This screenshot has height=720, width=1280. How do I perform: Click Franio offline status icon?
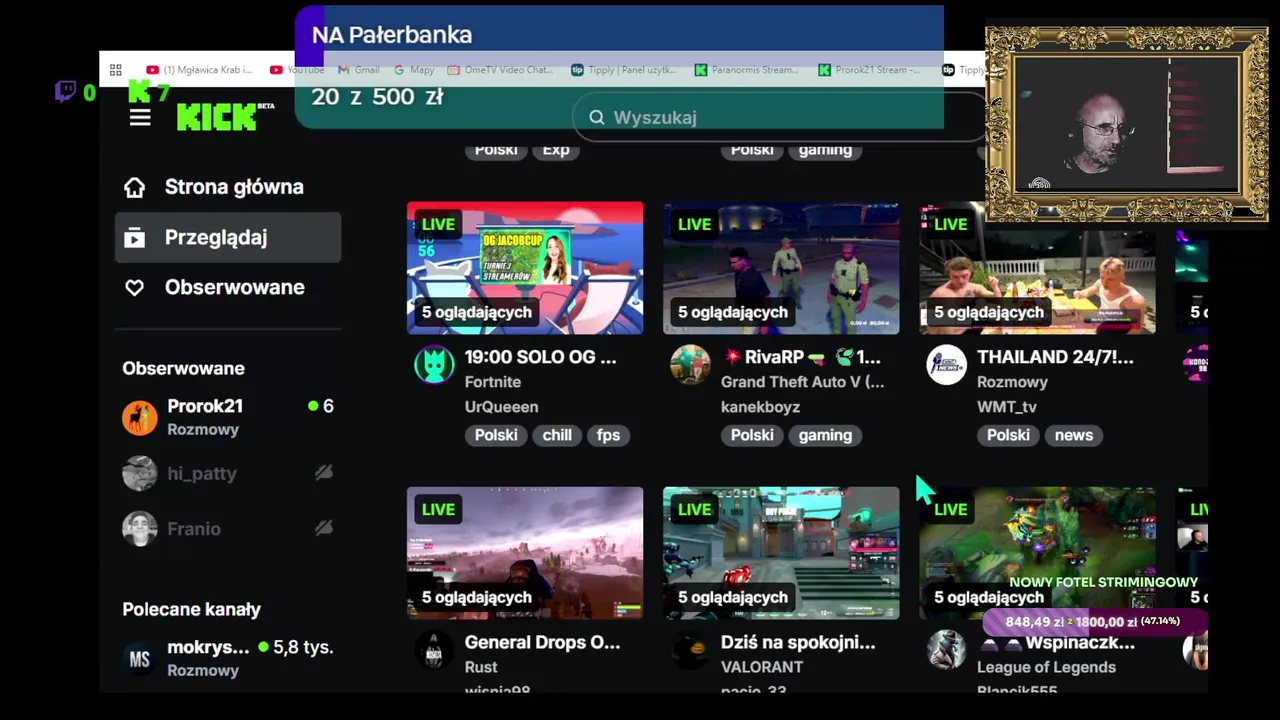pos(324,528)
